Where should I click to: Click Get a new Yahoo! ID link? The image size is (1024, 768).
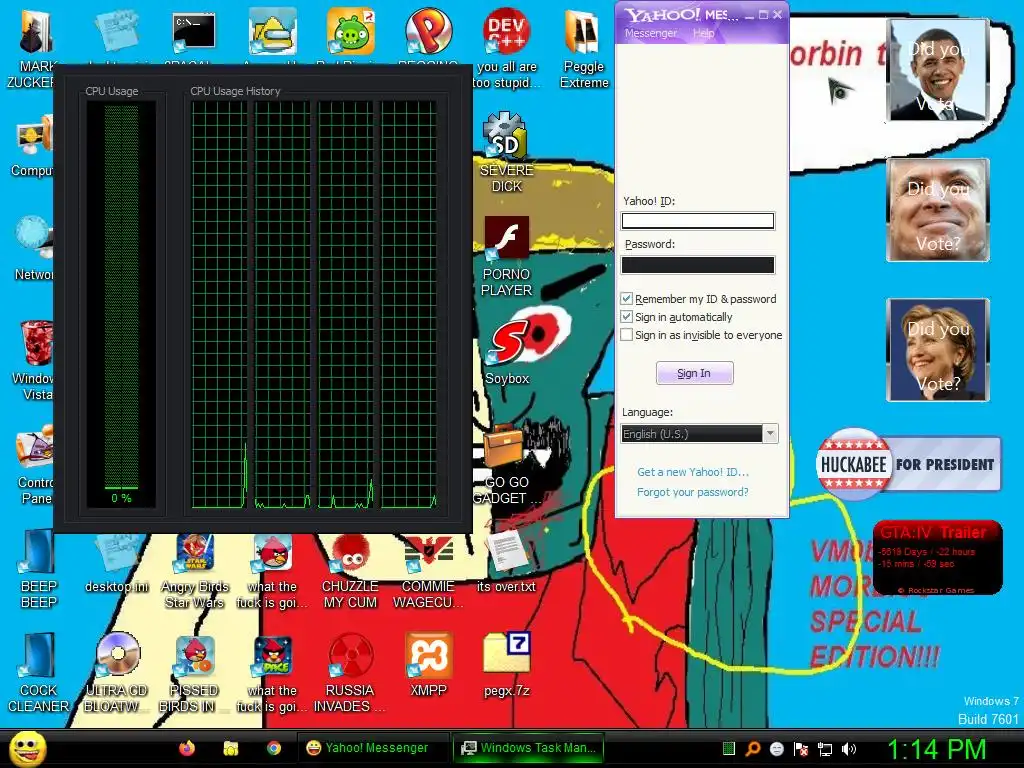[693, 472]
